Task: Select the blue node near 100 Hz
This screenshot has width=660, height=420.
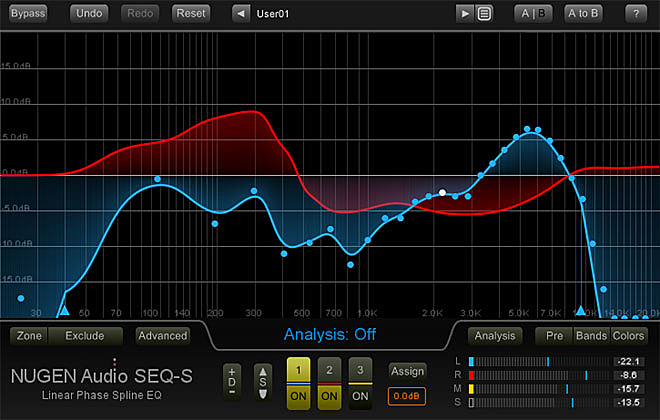Action: point(157,179)
